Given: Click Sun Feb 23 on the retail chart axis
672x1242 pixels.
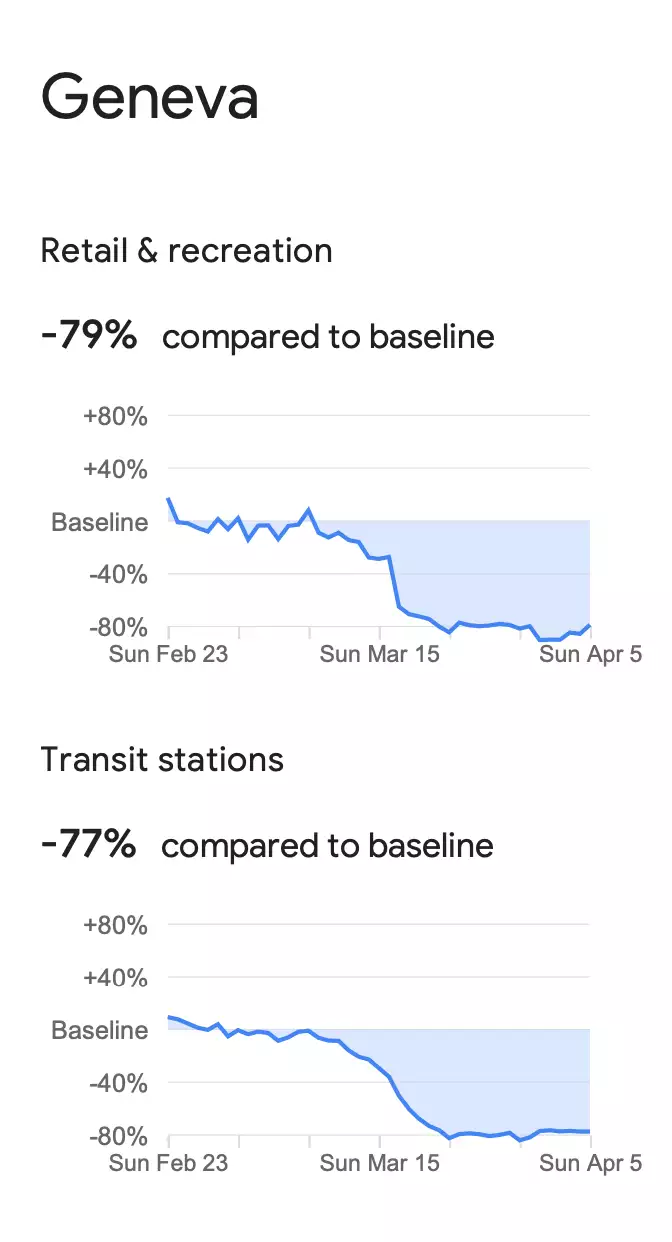Looking at the screenshot, I should click(x=168, y=655).
